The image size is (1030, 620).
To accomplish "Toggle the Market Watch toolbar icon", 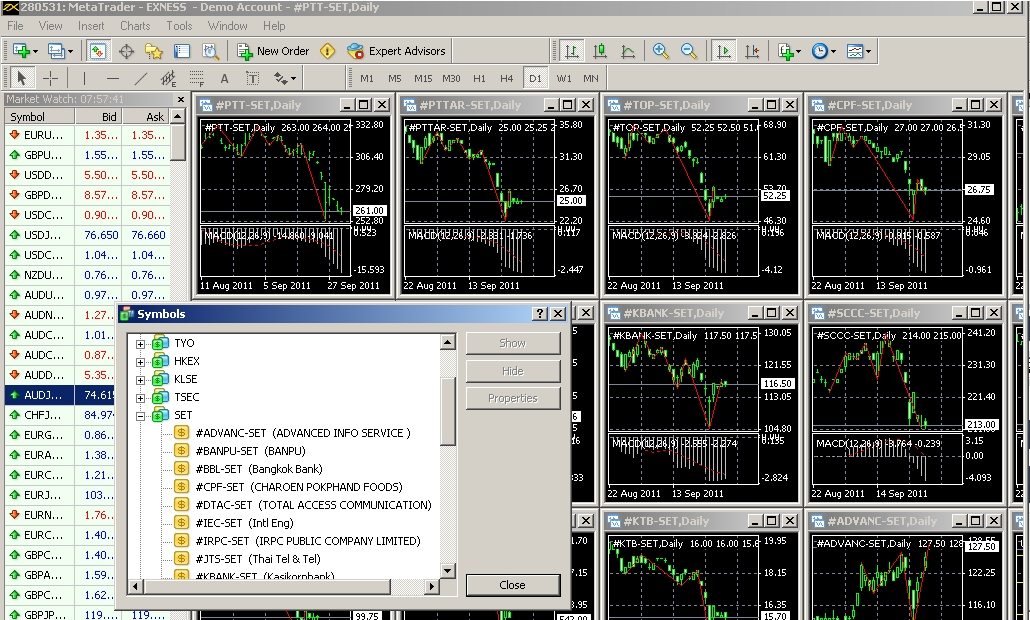I will coord(98,51).
